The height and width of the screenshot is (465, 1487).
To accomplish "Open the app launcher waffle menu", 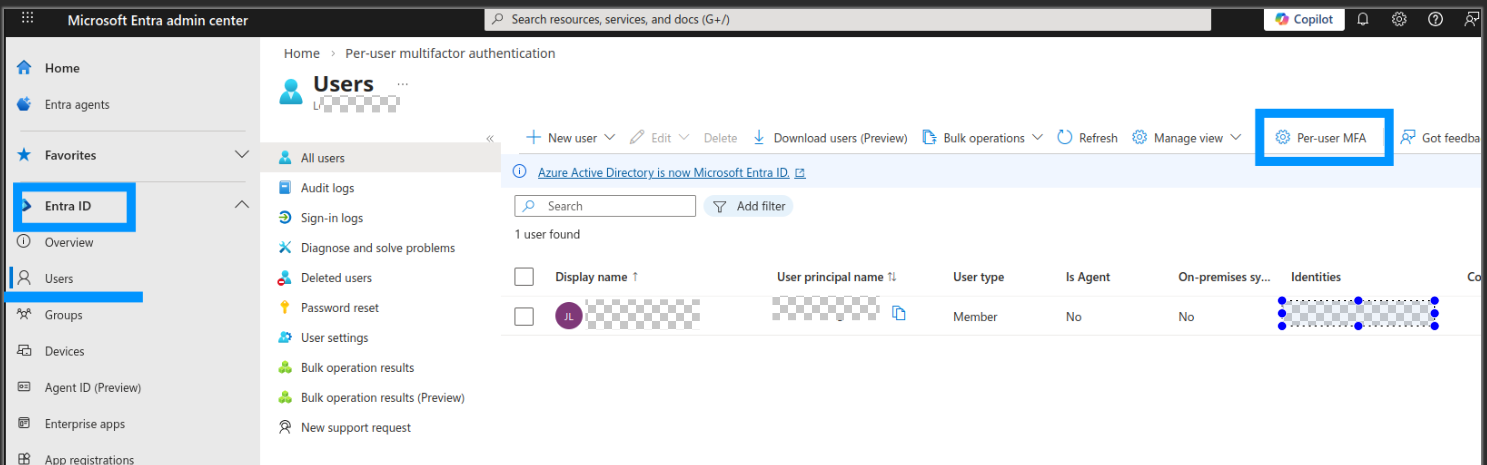I will pos(27,19).
